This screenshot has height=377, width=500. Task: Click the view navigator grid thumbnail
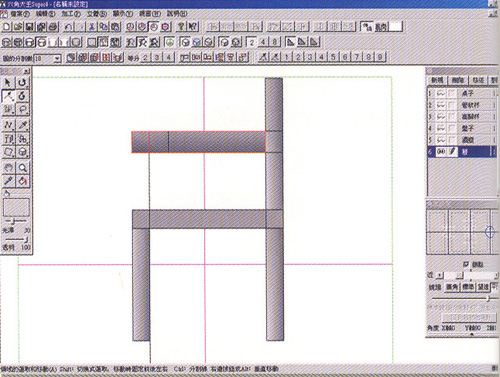[463, 231]
